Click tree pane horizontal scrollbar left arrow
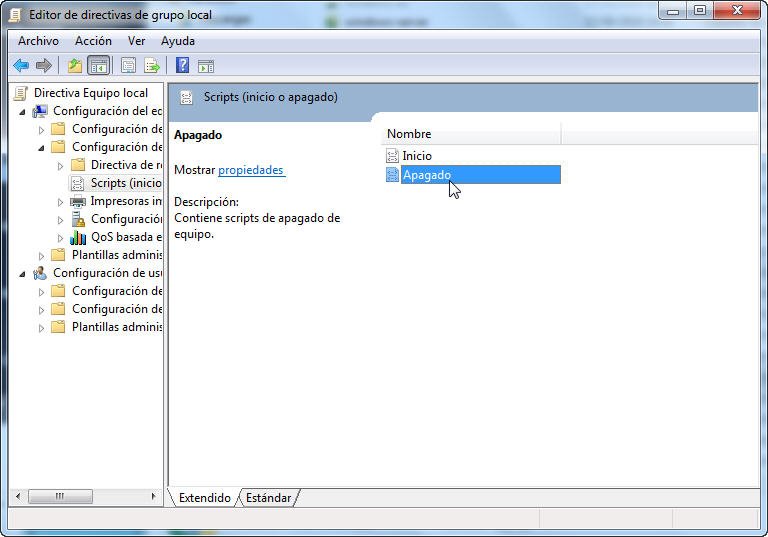This screenshot has width=768, height=537. click(x=18, y=496)
